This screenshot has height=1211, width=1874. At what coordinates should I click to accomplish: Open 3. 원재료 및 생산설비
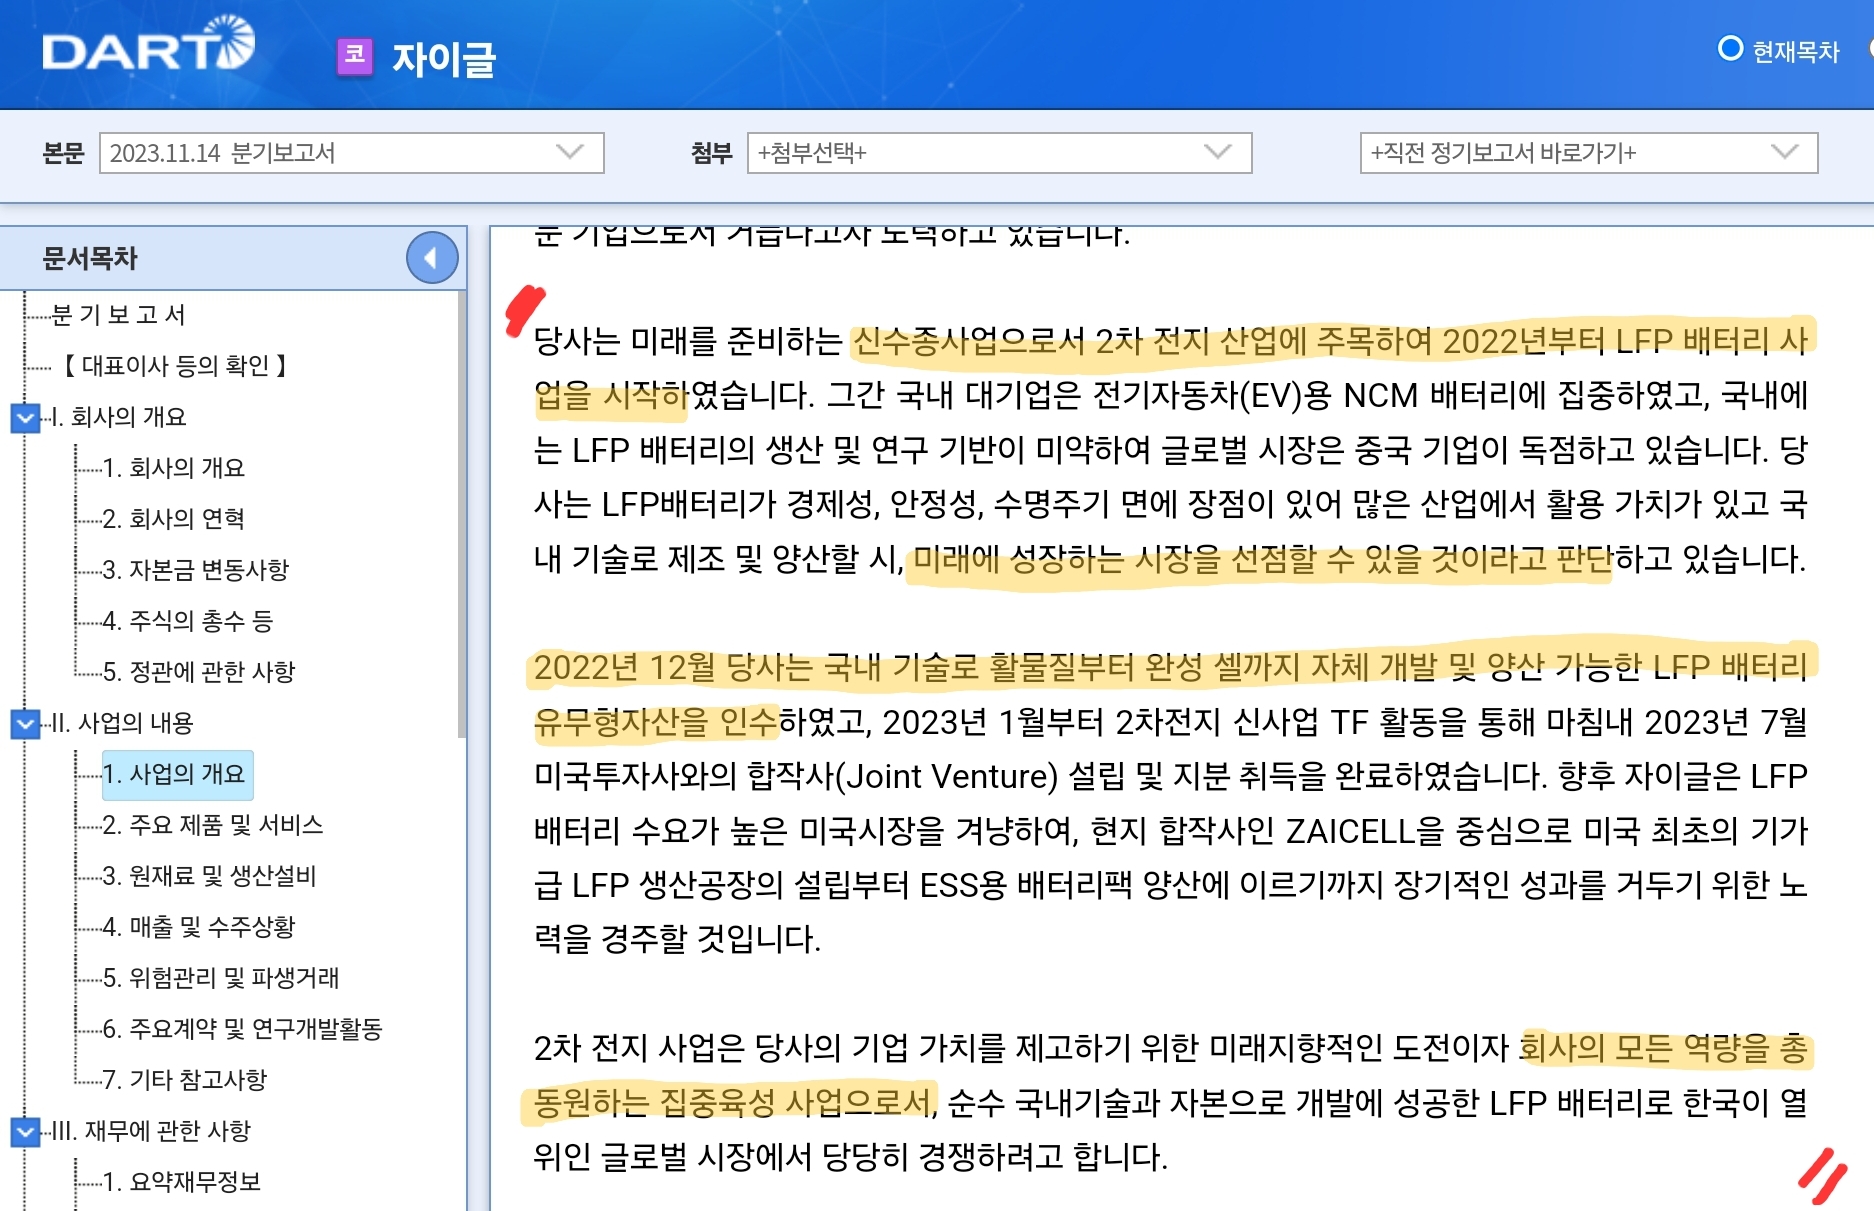coord(210,877)
